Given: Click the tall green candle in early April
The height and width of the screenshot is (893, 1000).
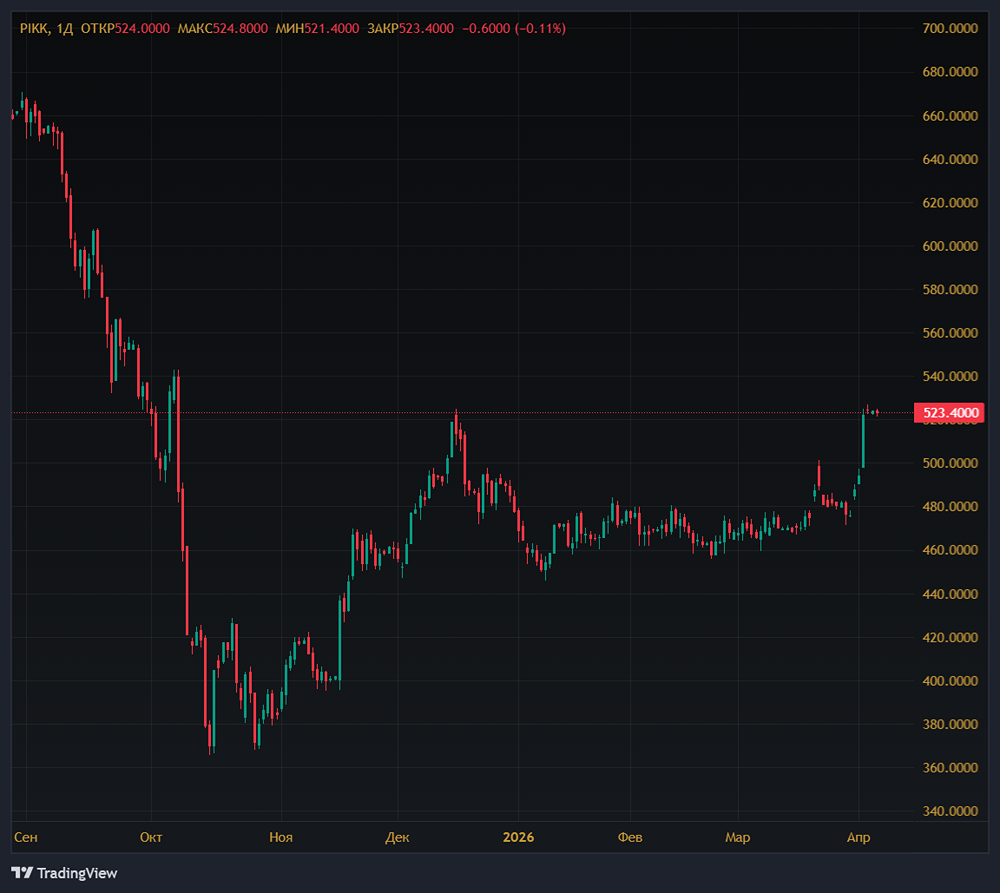Looking at the screenshot, I should 863,440.
